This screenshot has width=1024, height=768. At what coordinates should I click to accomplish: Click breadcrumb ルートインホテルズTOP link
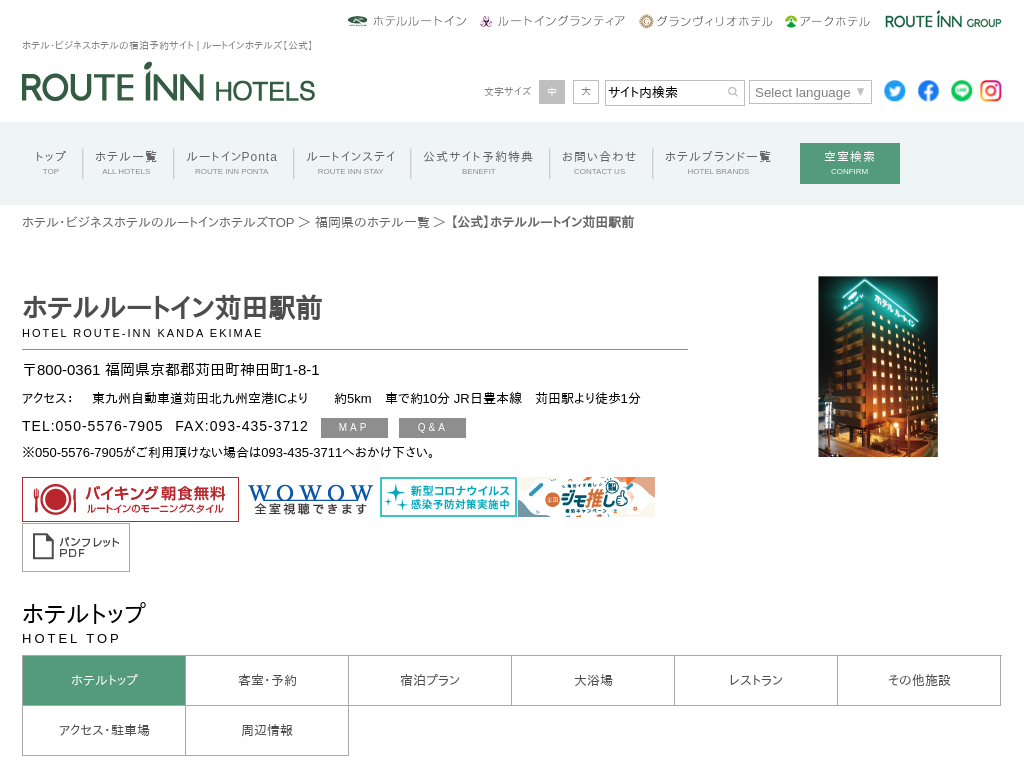point(159,223)
